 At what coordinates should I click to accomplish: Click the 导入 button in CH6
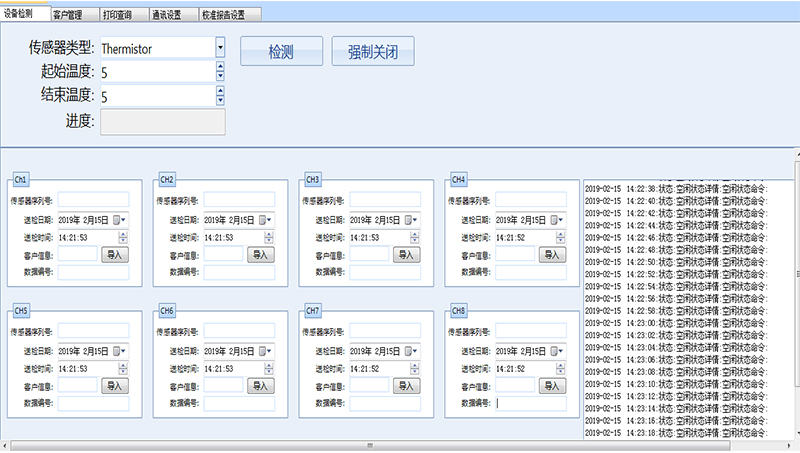(261, 386)
